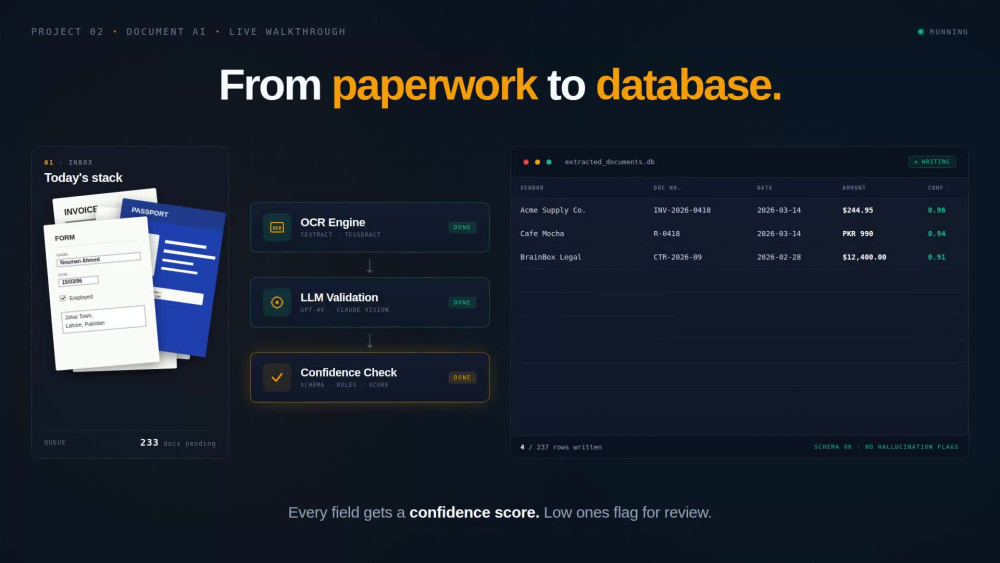Viewport: 1000px width, 563px height.
Task: Click the $12,400.00 amount cell
Action: tap(864, 258)
